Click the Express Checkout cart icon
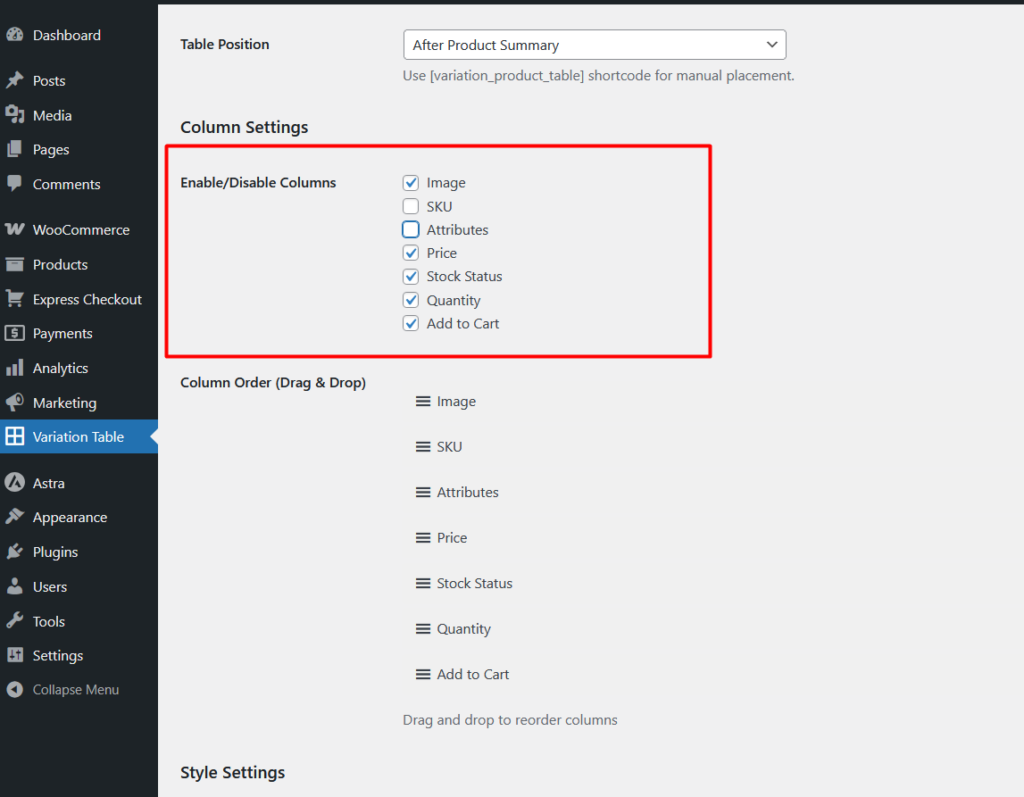1024x797 pixels. pos(14,299)
